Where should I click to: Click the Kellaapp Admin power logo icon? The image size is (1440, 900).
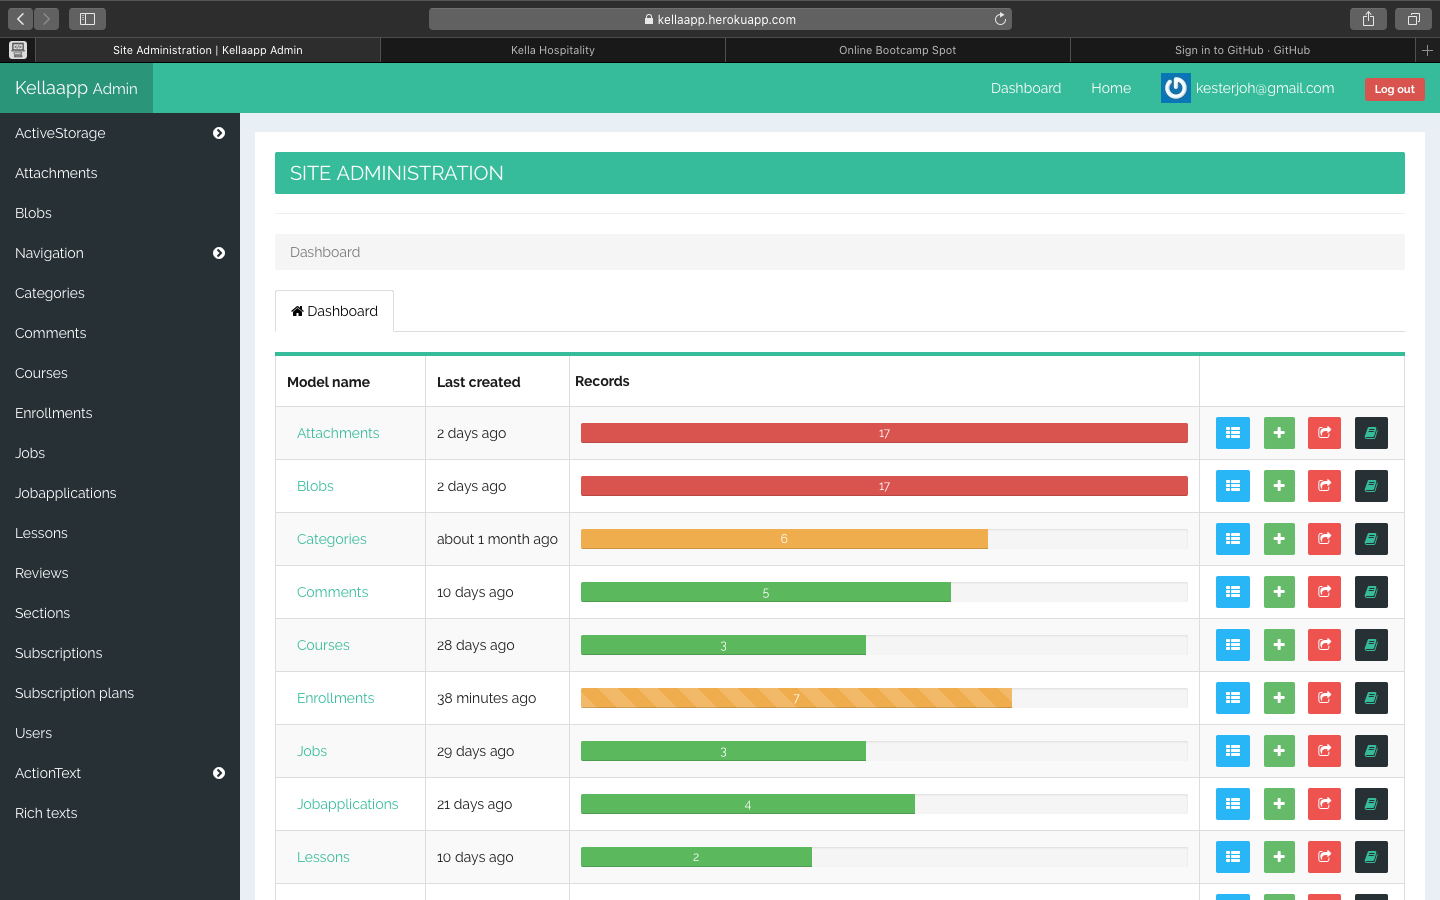1175,88
